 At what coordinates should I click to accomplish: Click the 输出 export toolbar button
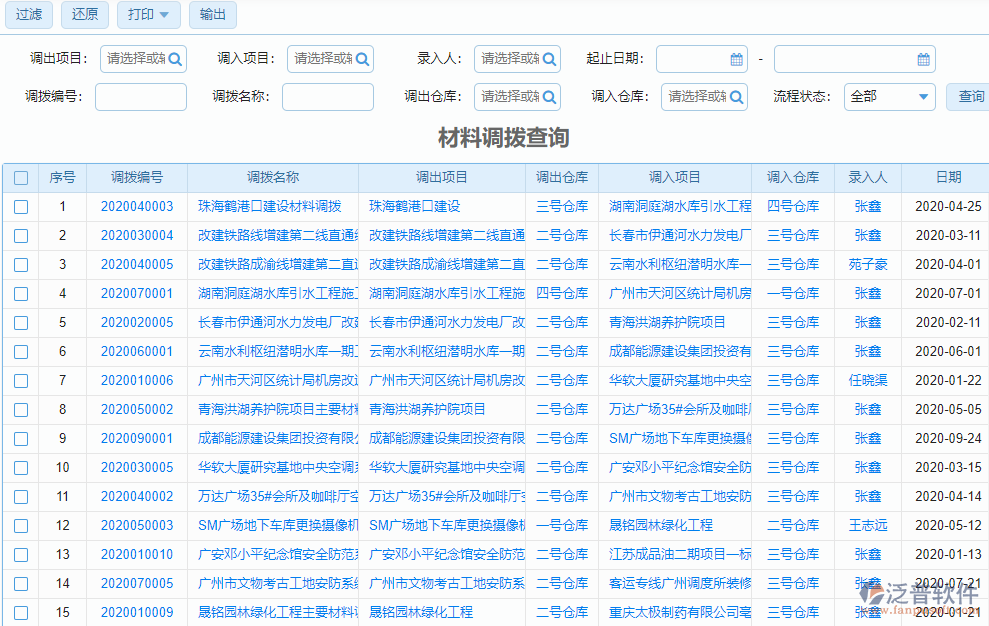click(x=212, y=15)
